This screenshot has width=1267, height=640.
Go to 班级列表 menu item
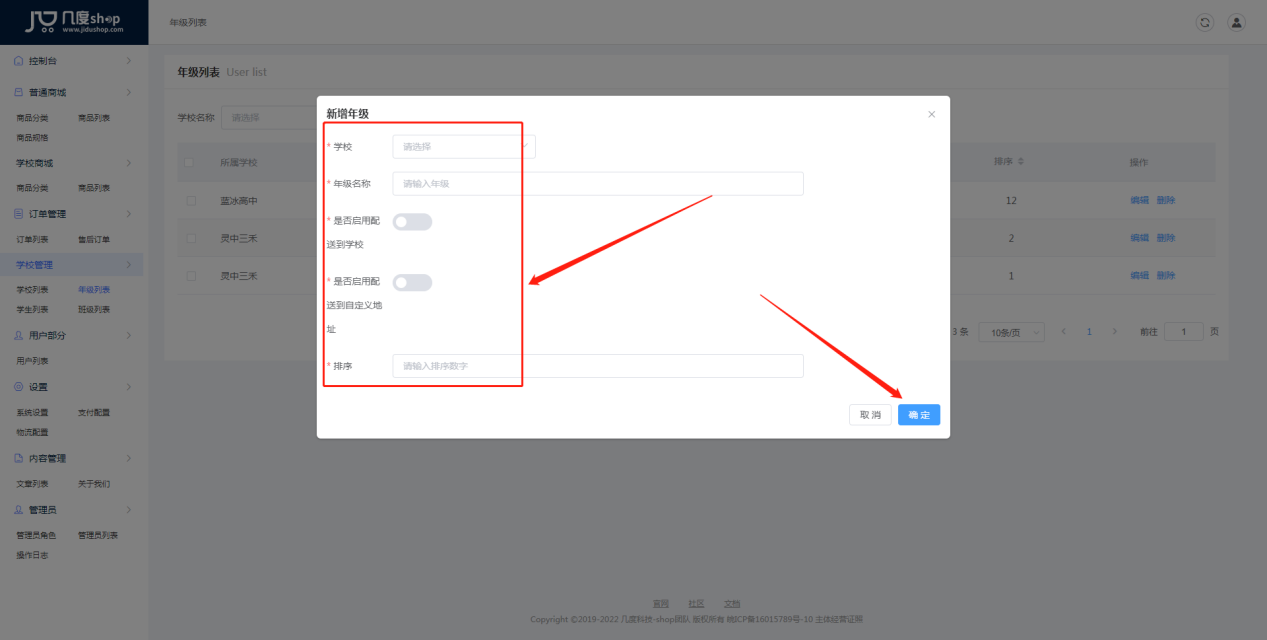click(94, 309)
